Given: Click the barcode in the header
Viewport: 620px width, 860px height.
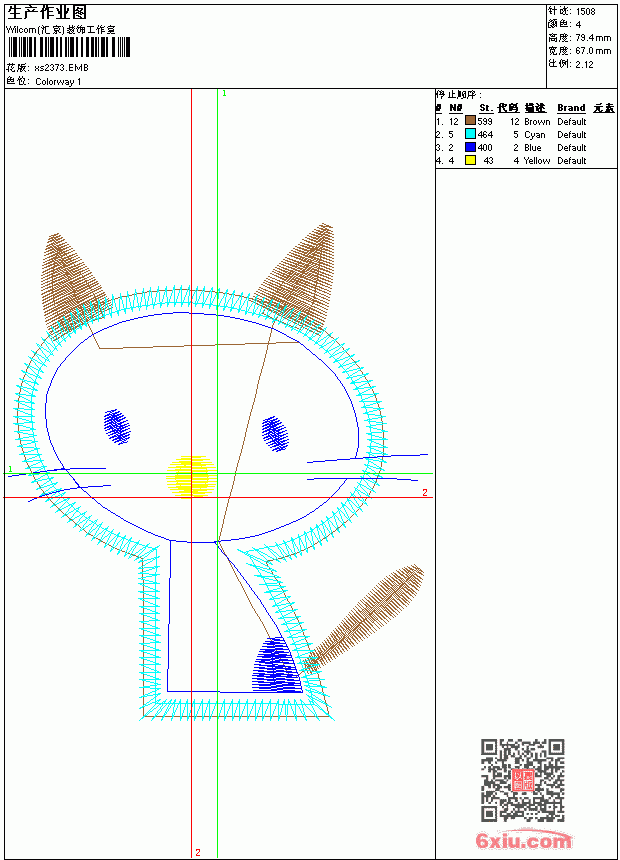Looking at the screenshot, I should (x=69, y=48).
